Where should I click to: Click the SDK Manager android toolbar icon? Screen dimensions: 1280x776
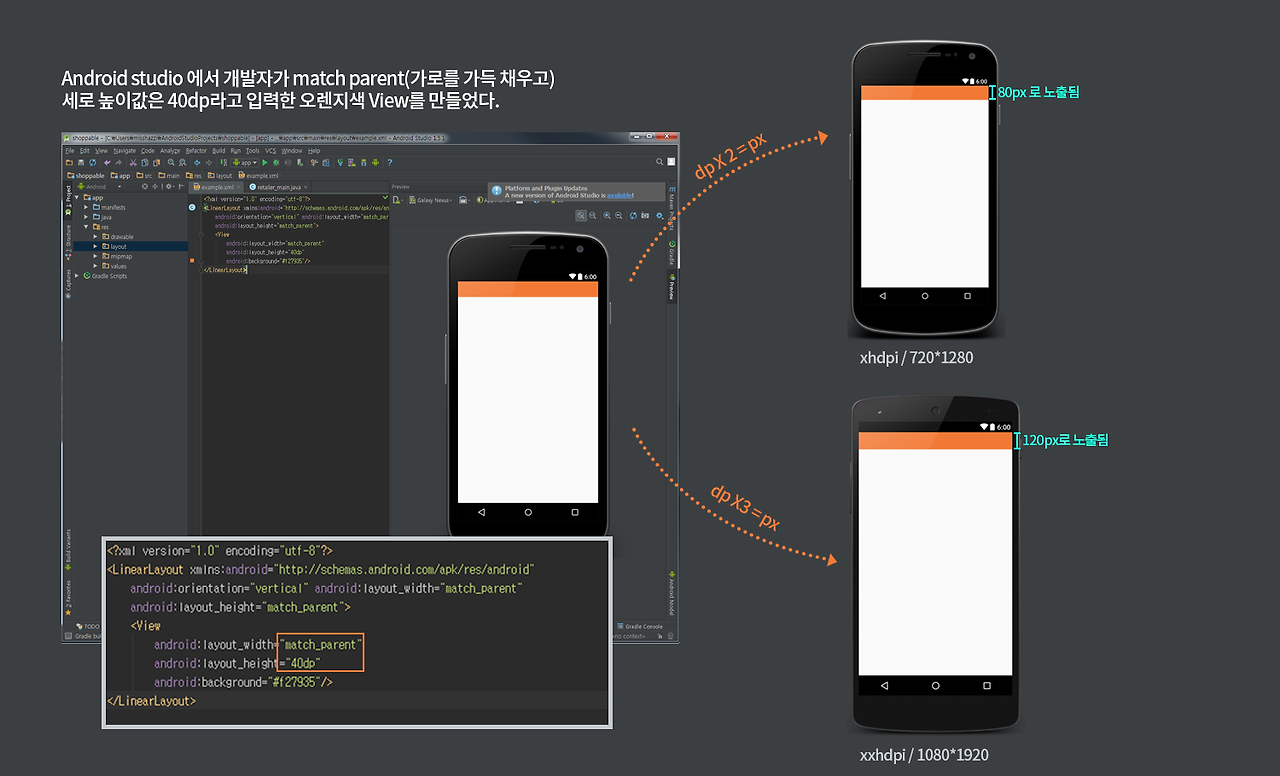(362, 162)
